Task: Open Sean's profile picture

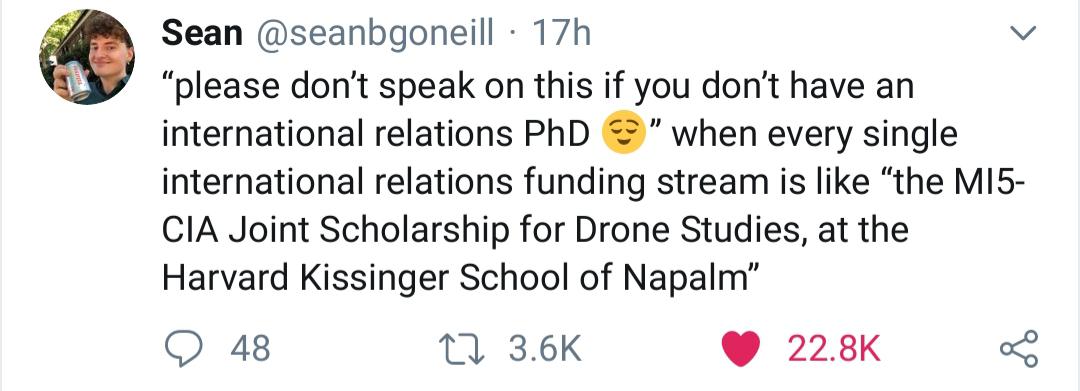Action: (x=85, y=57)
